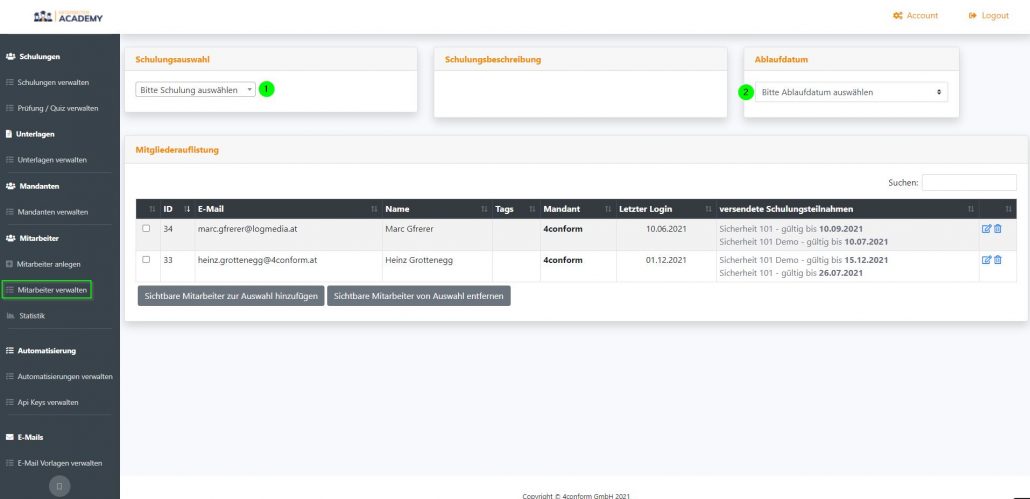Select checkbox for marc.gfrerer@logmedia.at row
Screen dimensions: 1030x499
click(x=147, y=229)
